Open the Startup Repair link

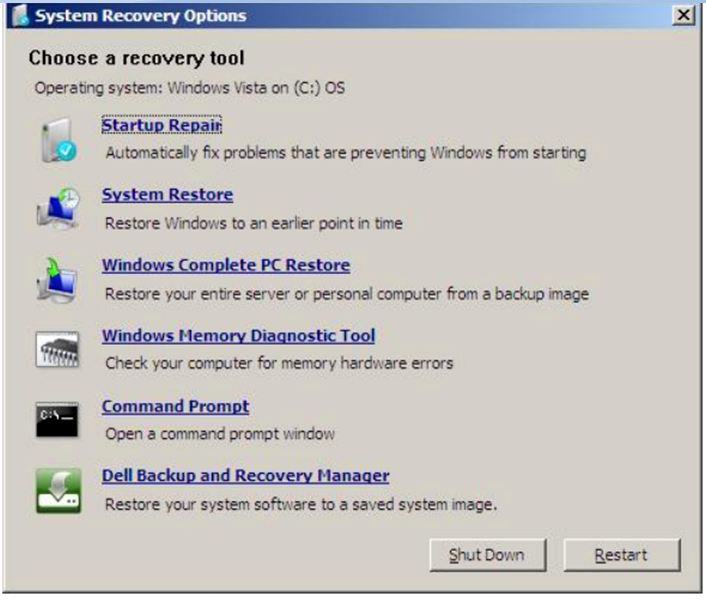(162, 125)
